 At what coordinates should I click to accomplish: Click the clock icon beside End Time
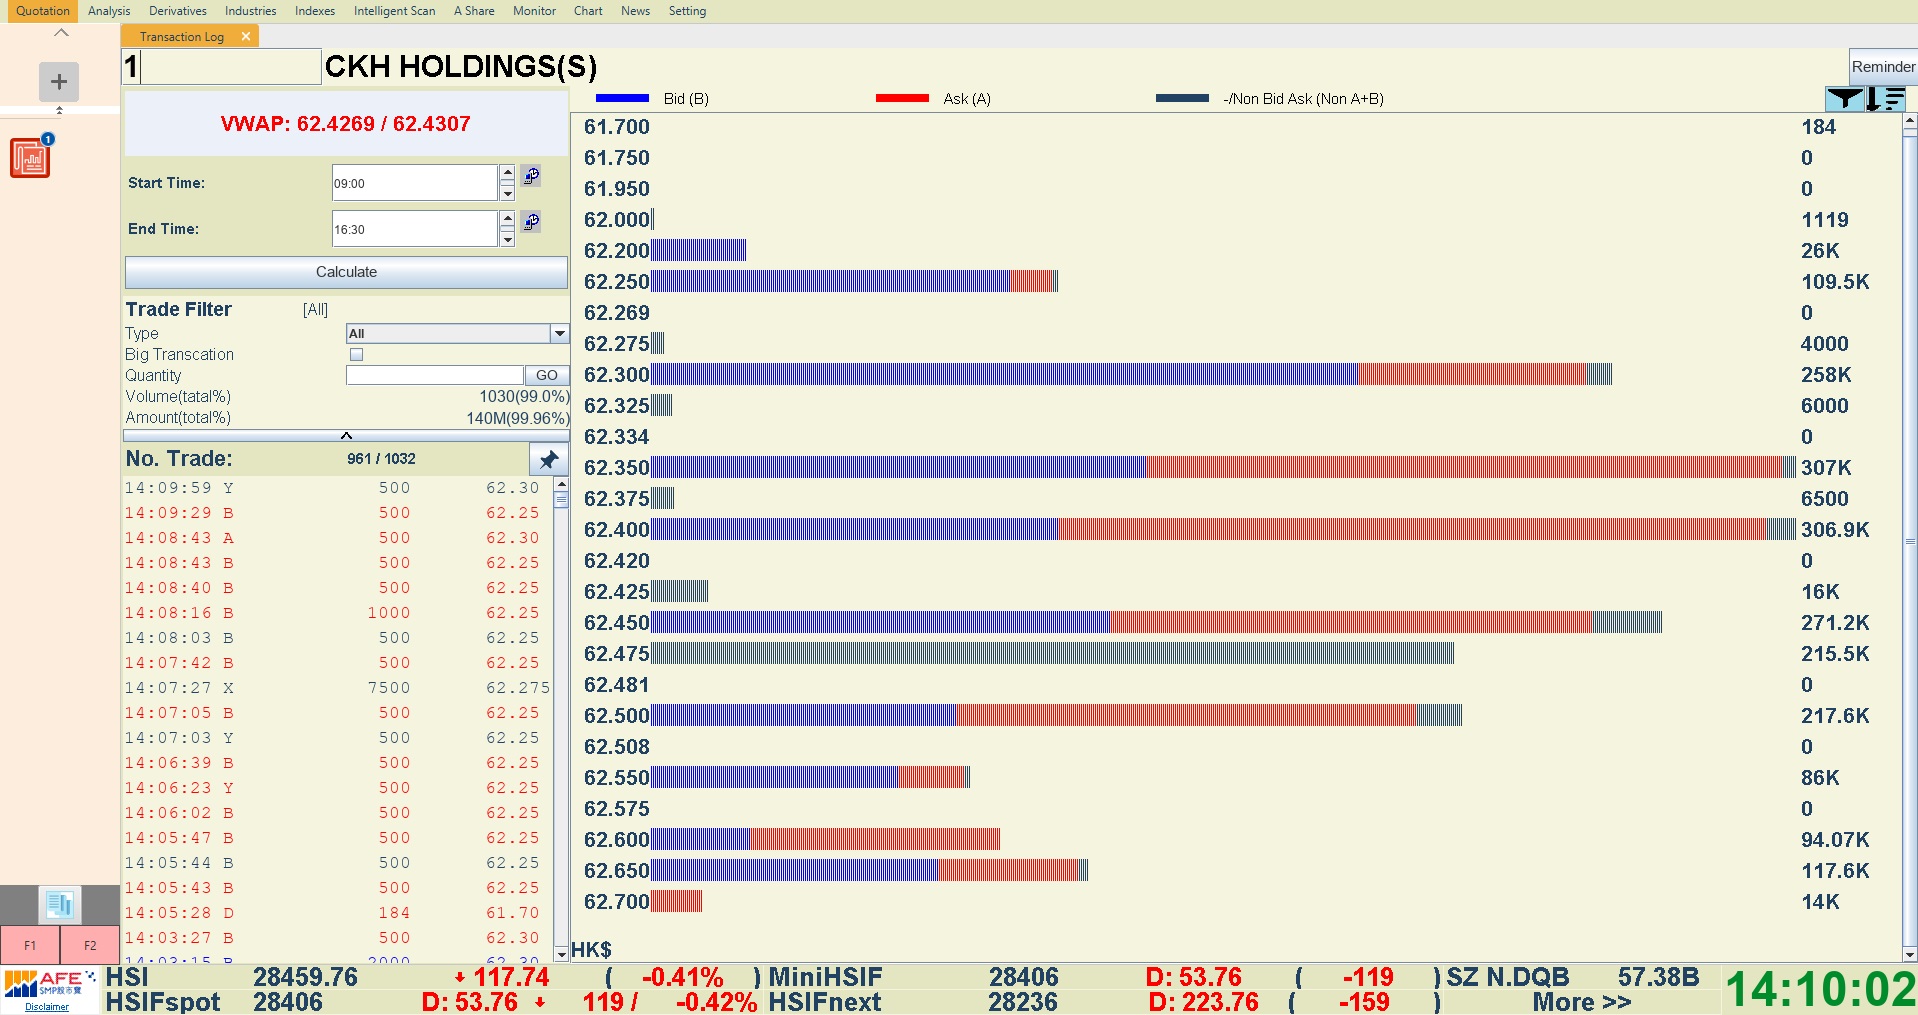coord(531,222)
